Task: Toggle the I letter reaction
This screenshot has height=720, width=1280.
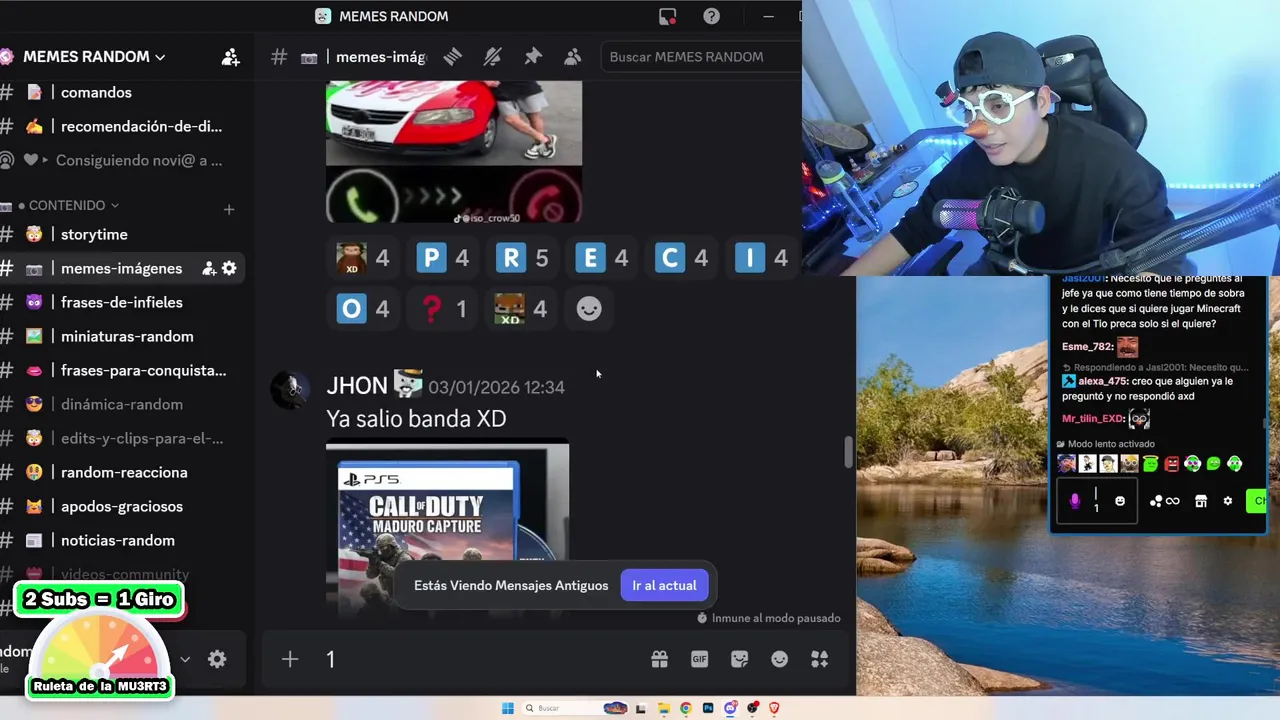Action: click(x=761, y=258)
